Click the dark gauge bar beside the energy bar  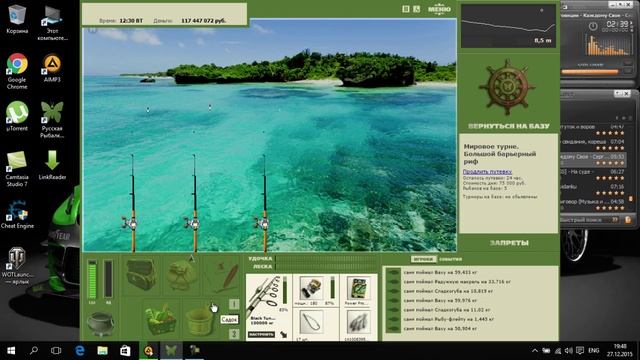pos(108,280)
